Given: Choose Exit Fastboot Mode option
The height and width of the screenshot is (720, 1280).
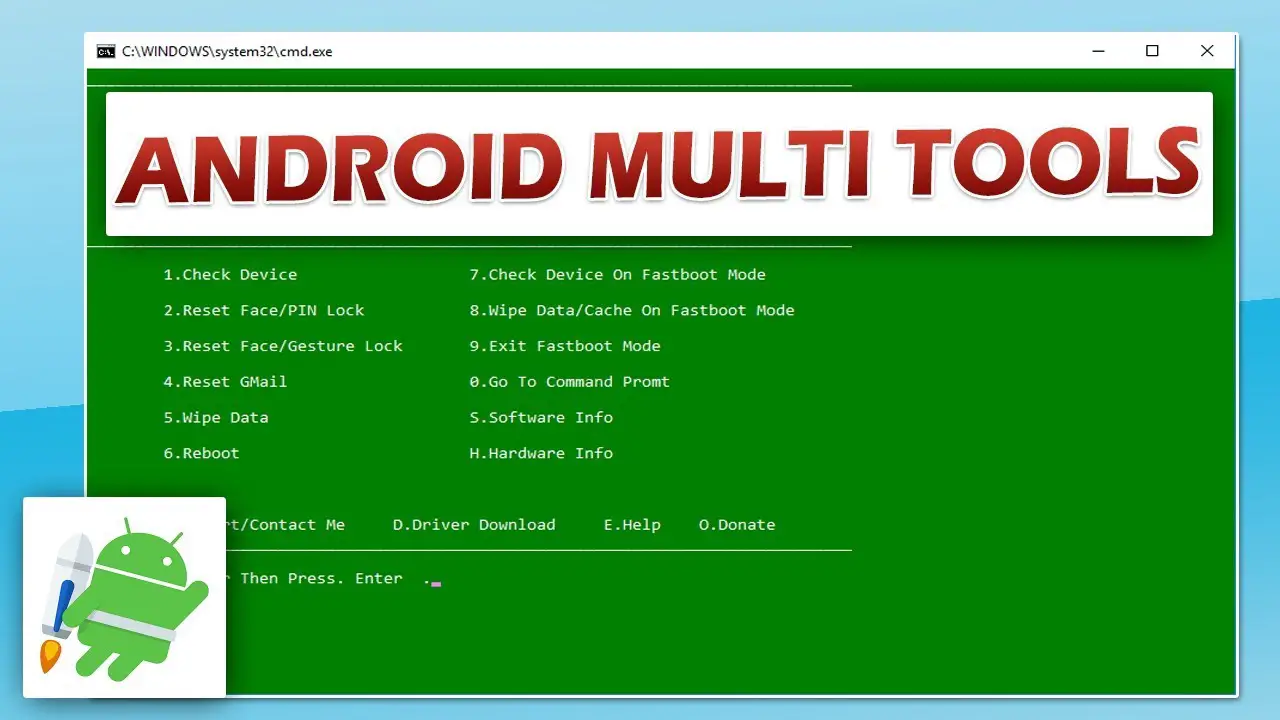Looking at the screenshot, I should tap(565, 346).
